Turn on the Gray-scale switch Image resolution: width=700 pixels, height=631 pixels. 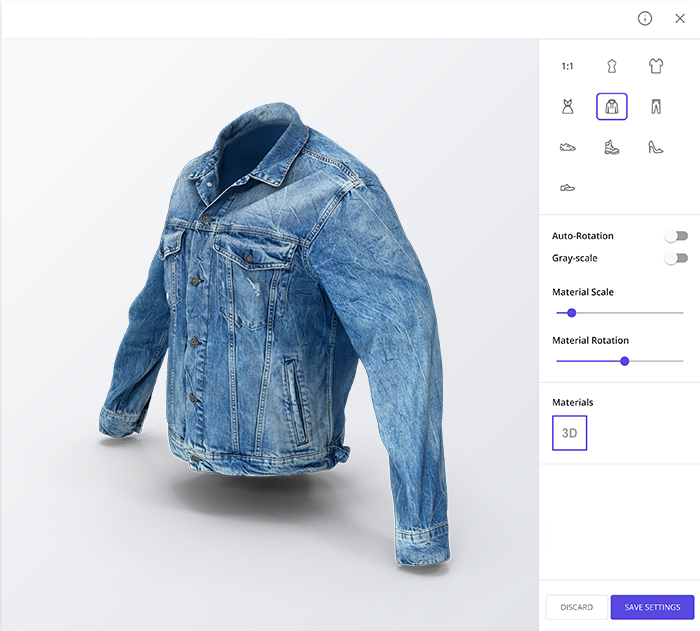(x=676, y=258)
